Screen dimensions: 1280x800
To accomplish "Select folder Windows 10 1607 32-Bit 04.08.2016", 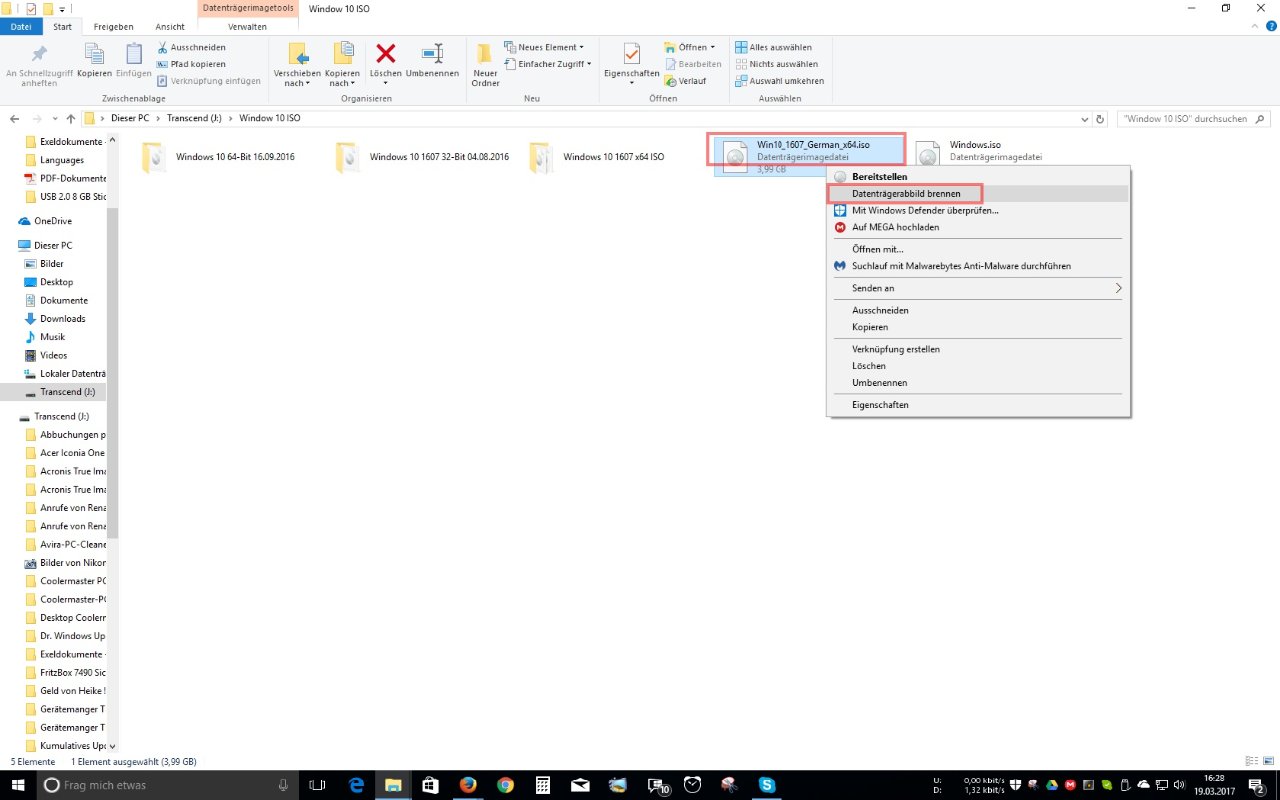I will point(421,157).
